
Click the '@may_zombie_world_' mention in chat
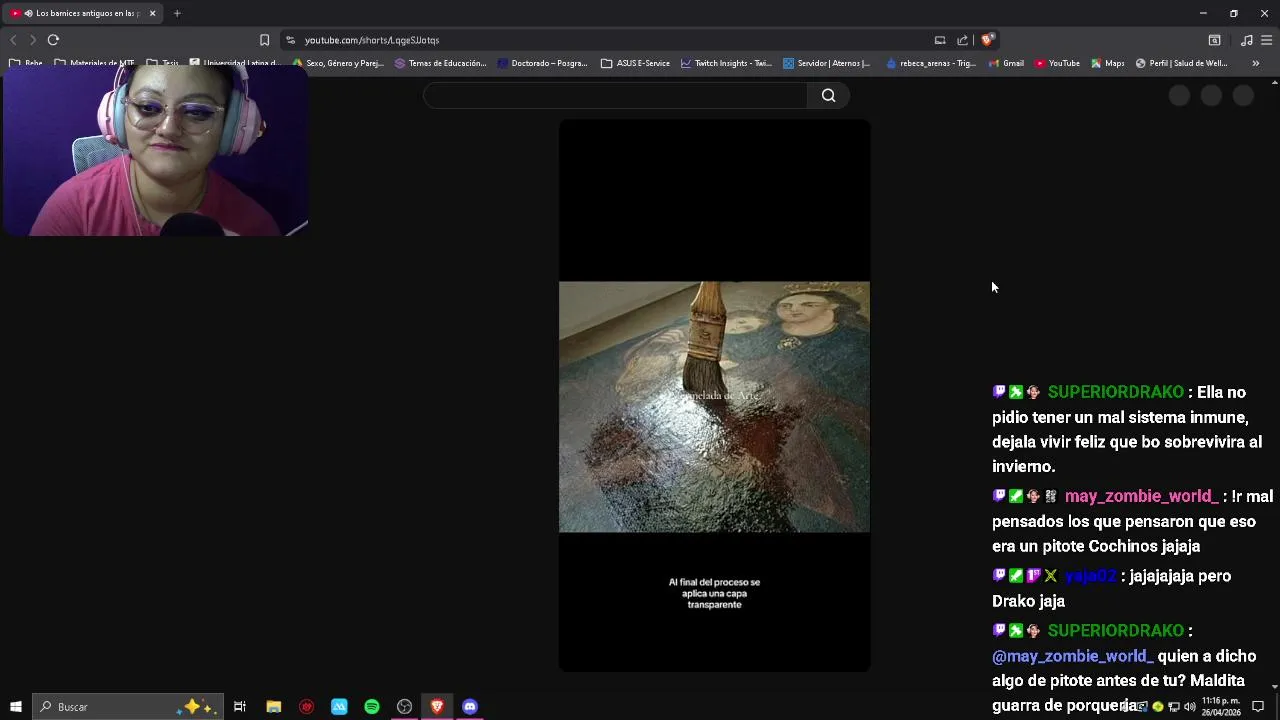click(1072, 656)
